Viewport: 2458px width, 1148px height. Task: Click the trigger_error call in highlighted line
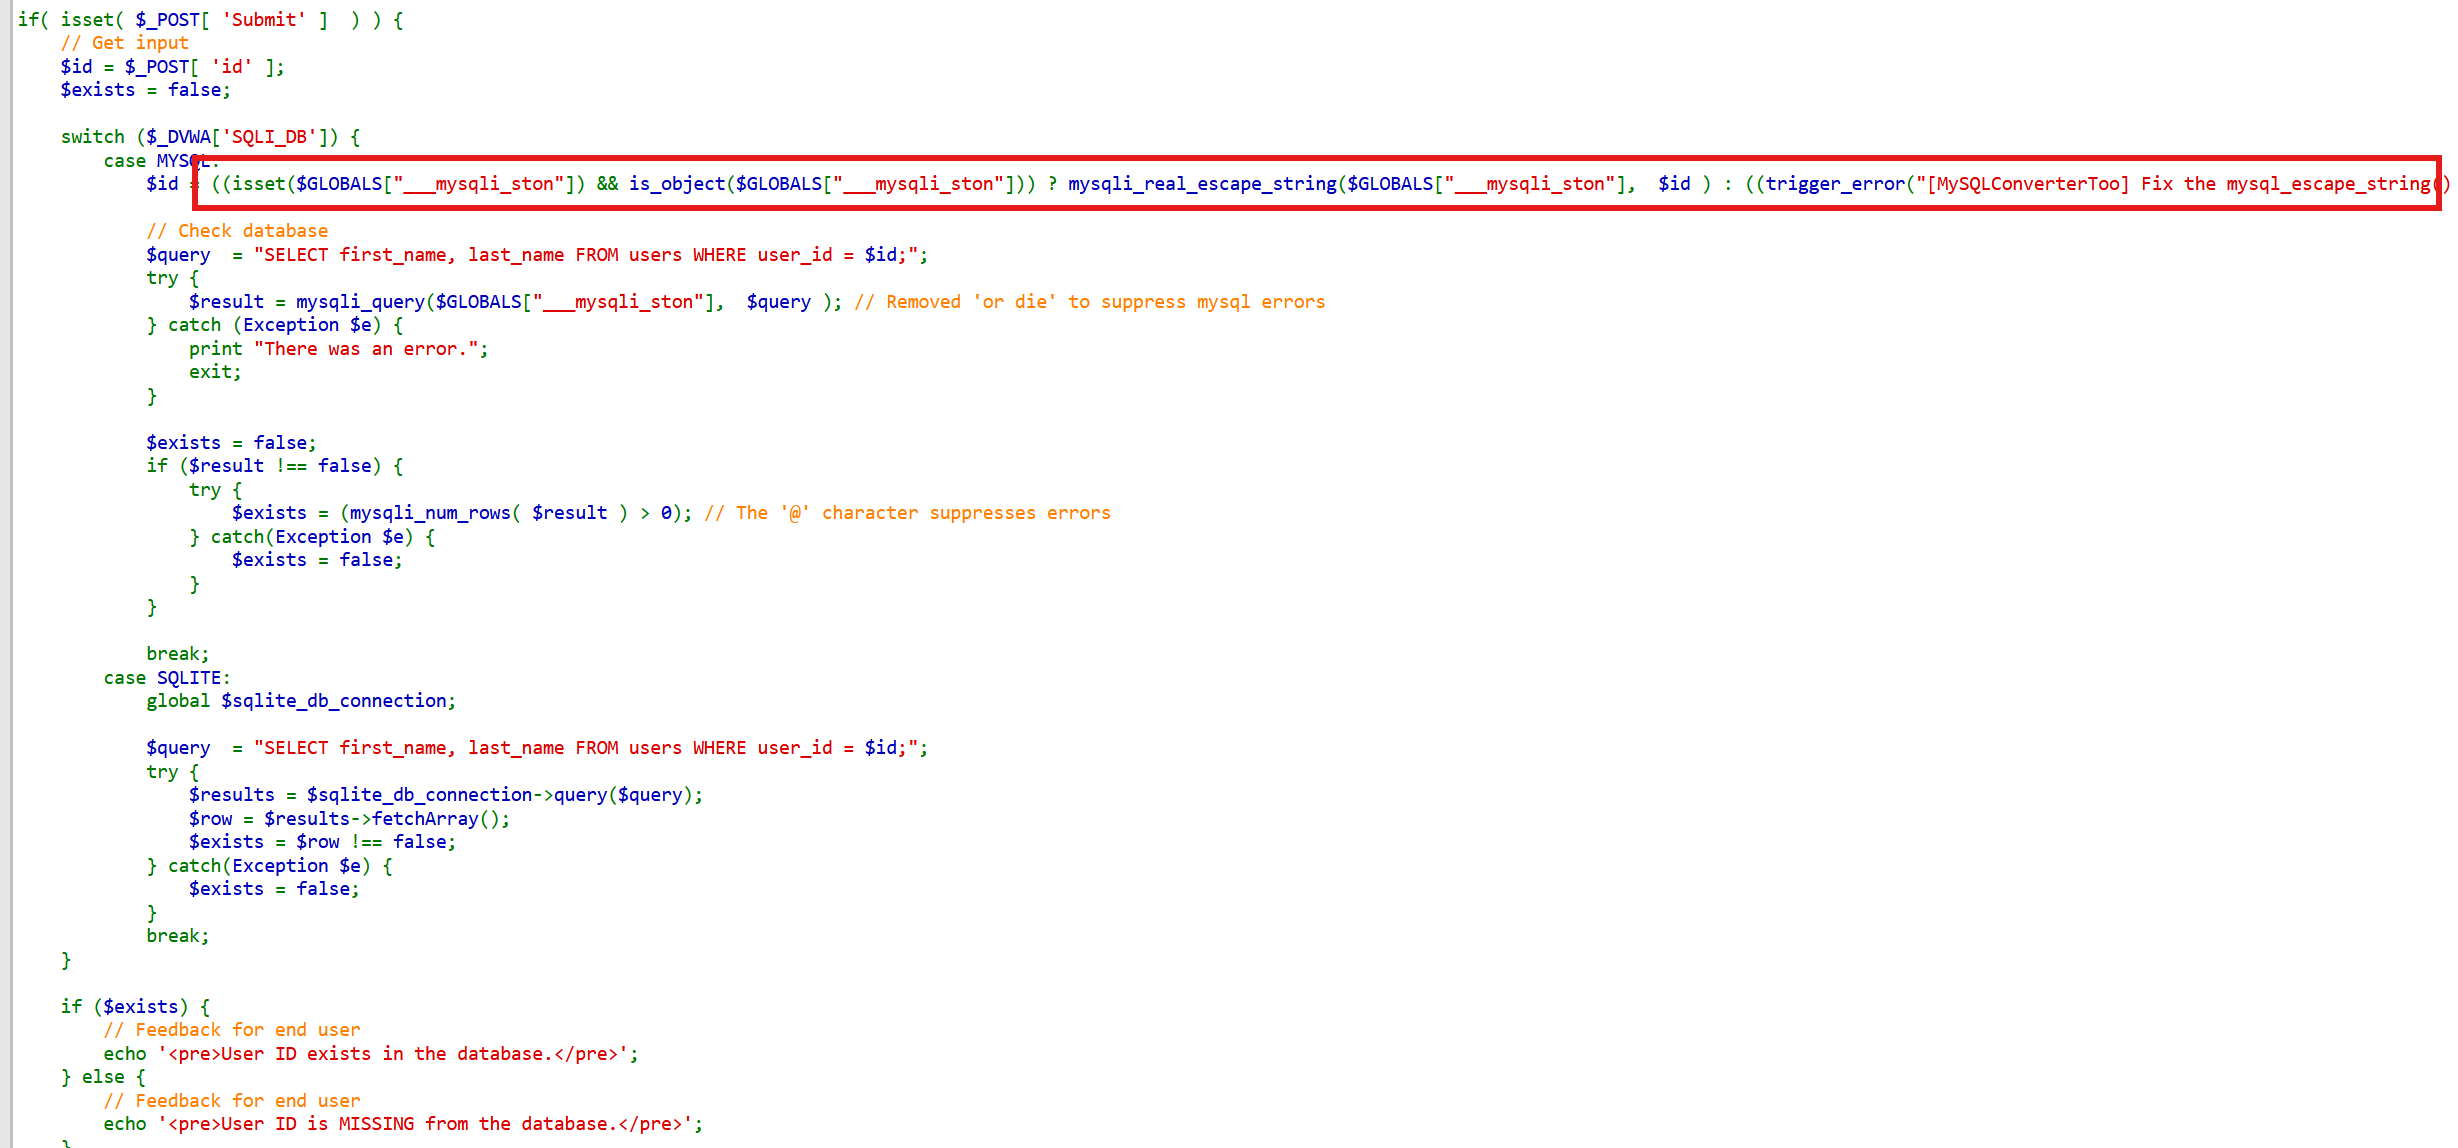(1834, 184)
